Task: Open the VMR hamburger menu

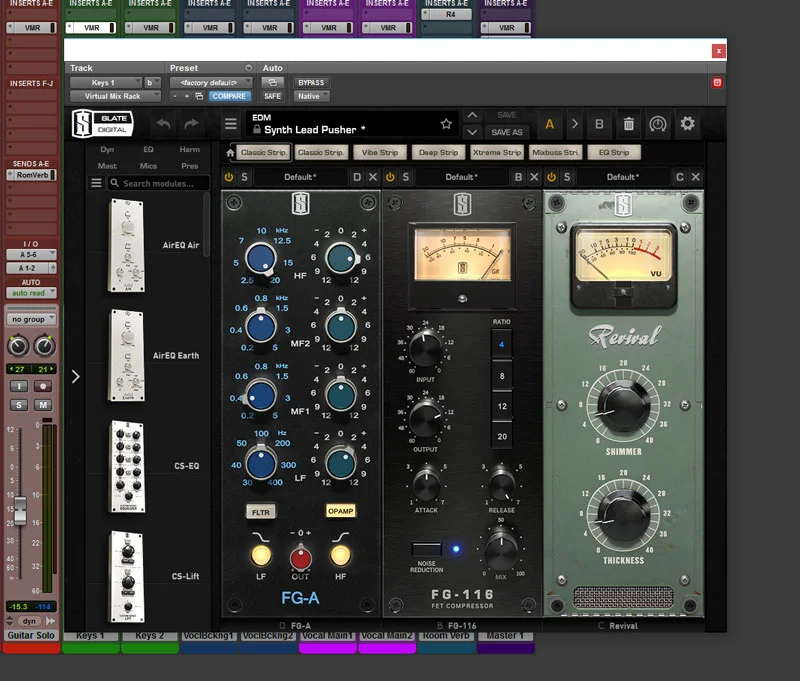Action: (229, 122)
